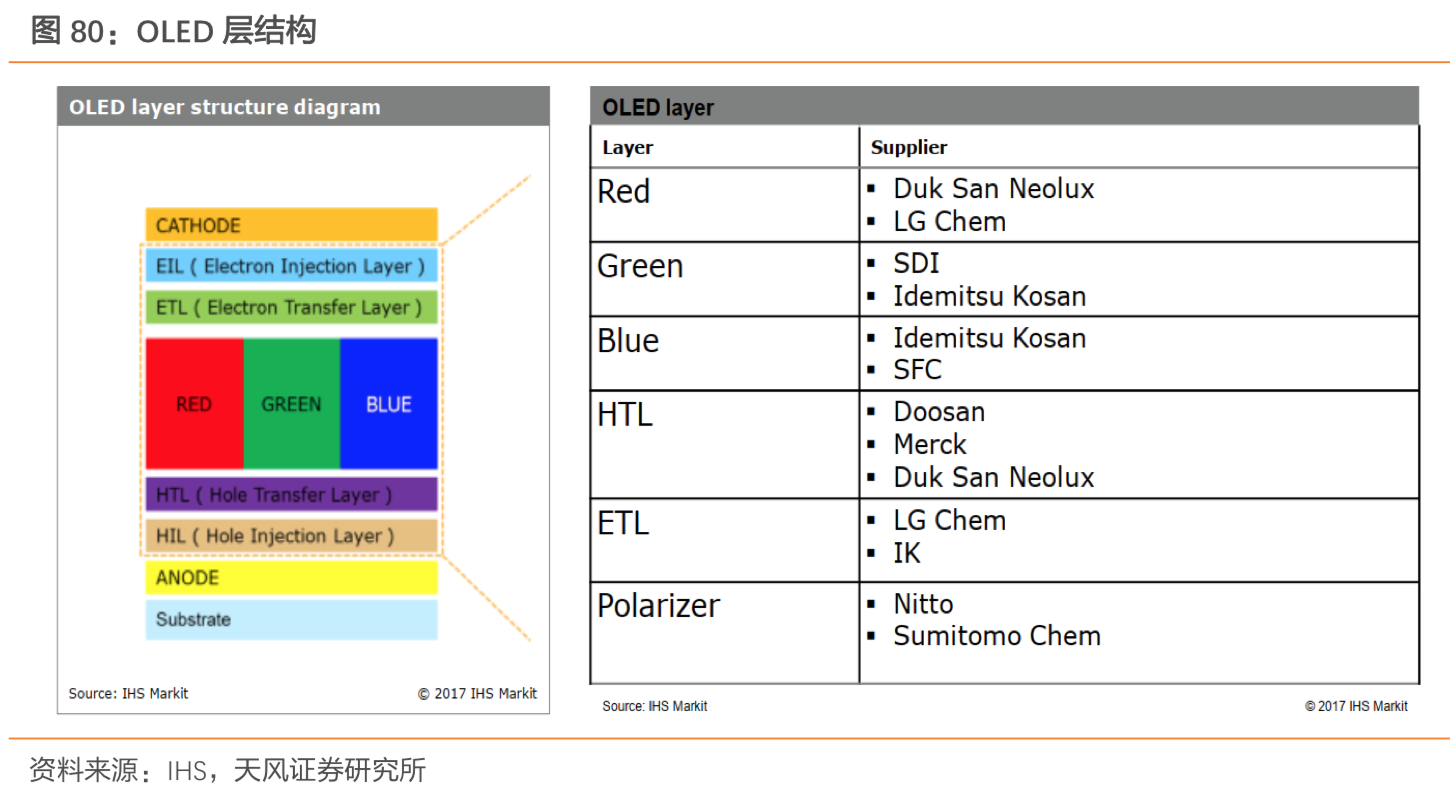
Task: Select supplier "SFC" in the Blue row
Action: click(918, 370)
